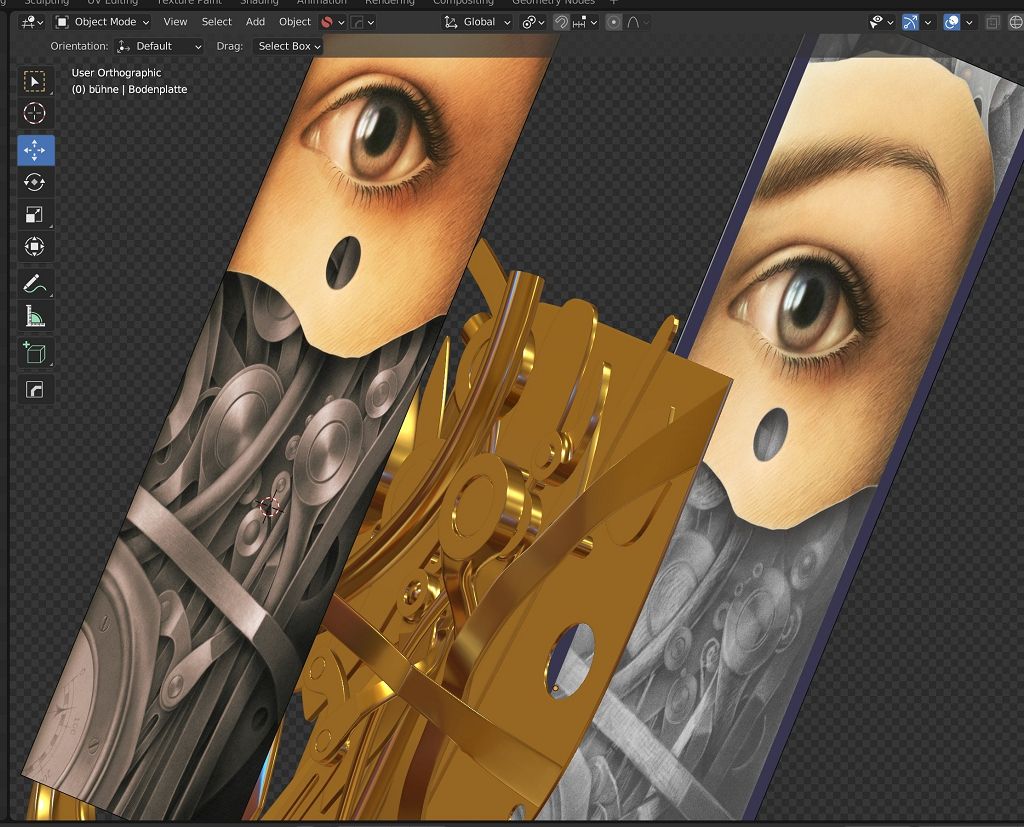Toggle viewport gizmos
The height and width of the screenshot is (827, 1024).
click(x=910, y=22)
